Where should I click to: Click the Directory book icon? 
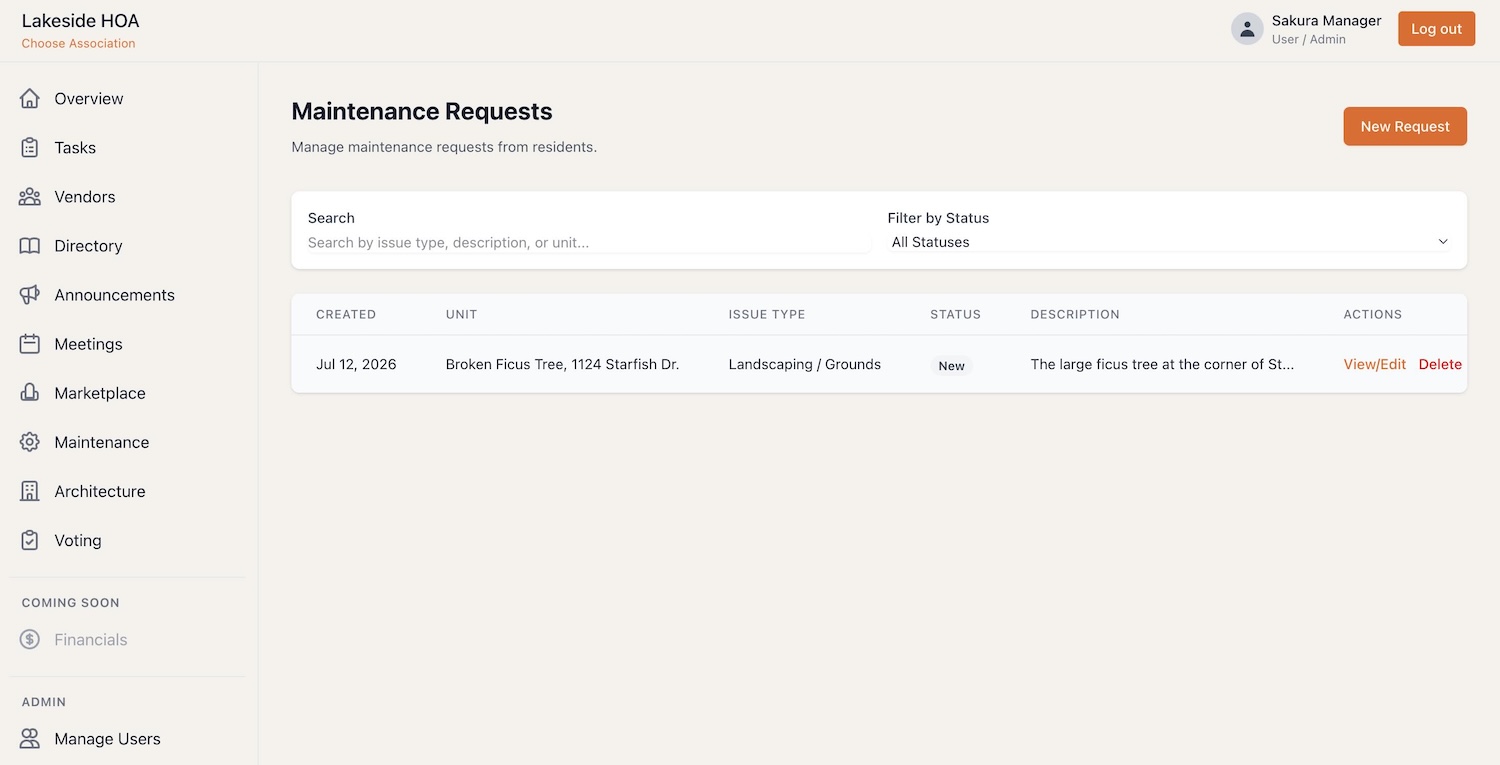(x=30, y=245)
